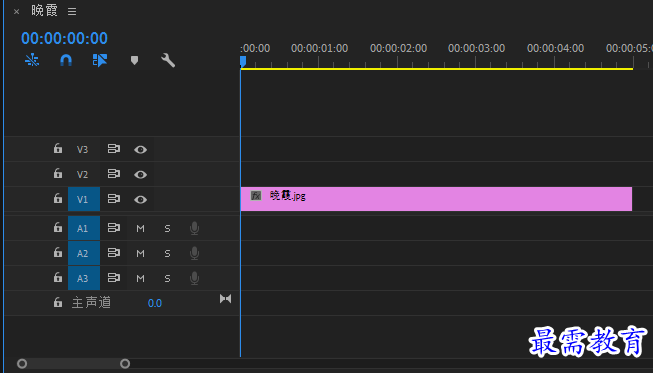The image size is (653, 373).
Task: Mute audio track A2
Action: pos(140,253)
